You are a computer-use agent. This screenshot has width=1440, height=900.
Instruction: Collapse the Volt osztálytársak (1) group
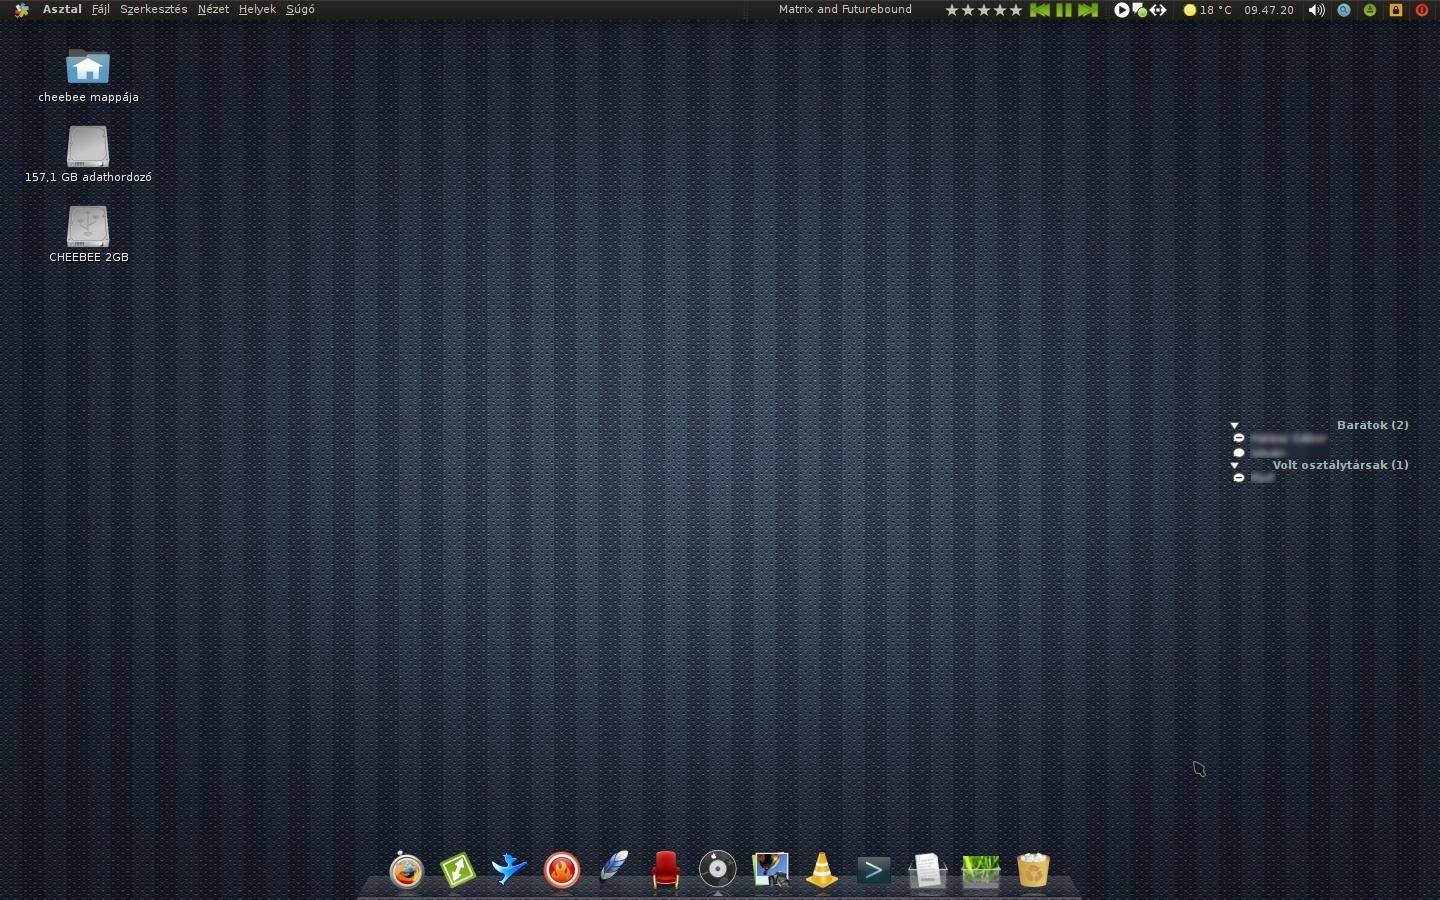[x=1235, y=465]
